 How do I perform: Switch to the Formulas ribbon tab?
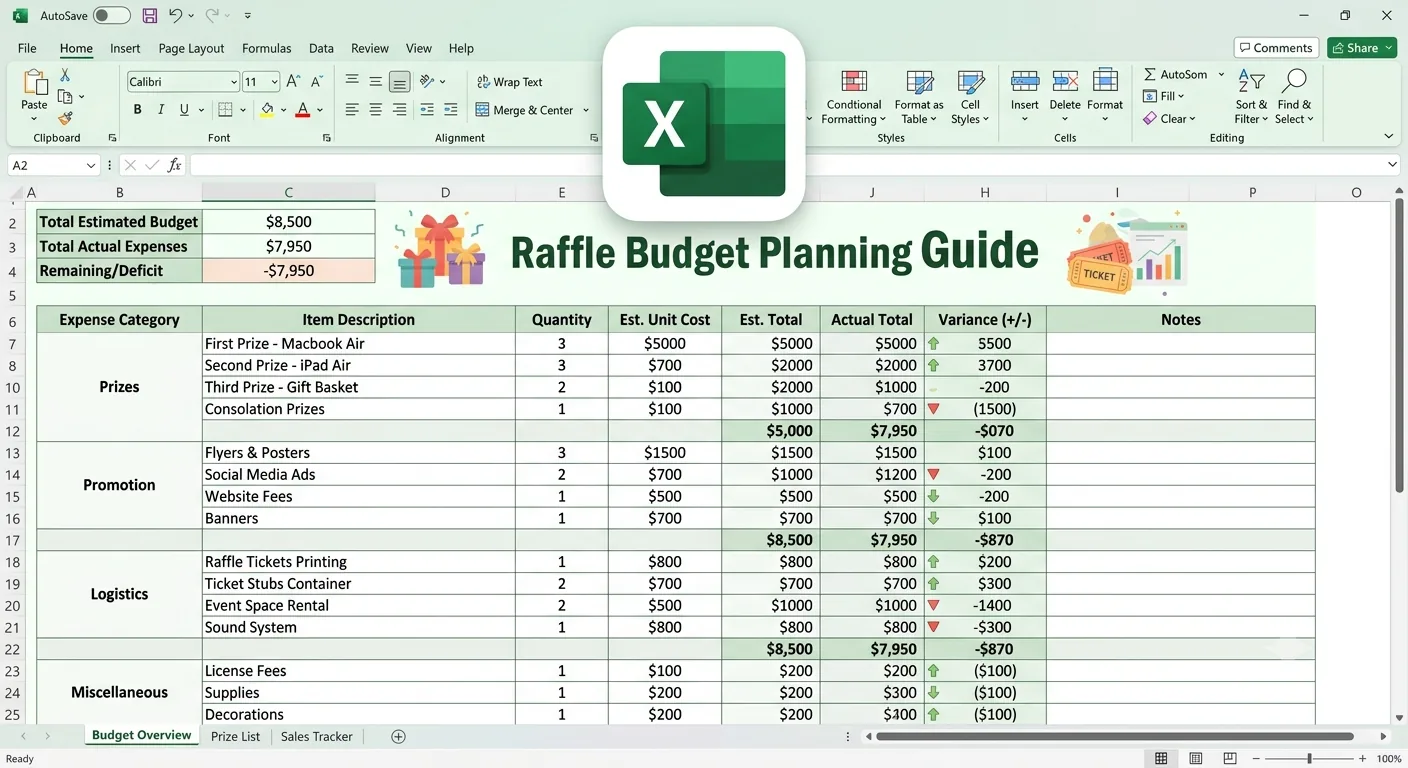tap(267, 48)
